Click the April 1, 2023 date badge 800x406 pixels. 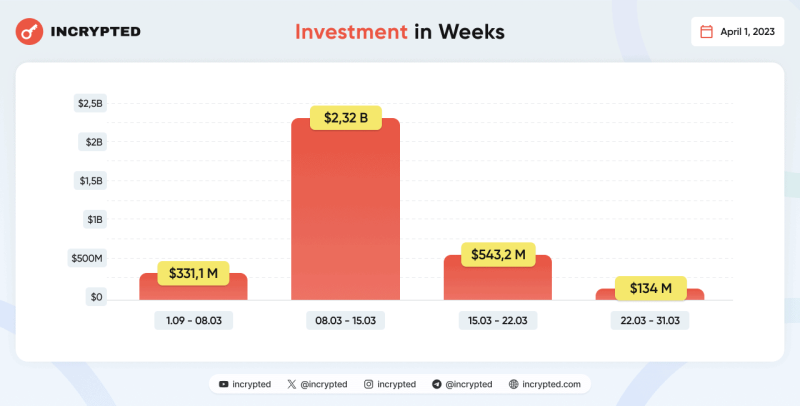pos(737,32)
